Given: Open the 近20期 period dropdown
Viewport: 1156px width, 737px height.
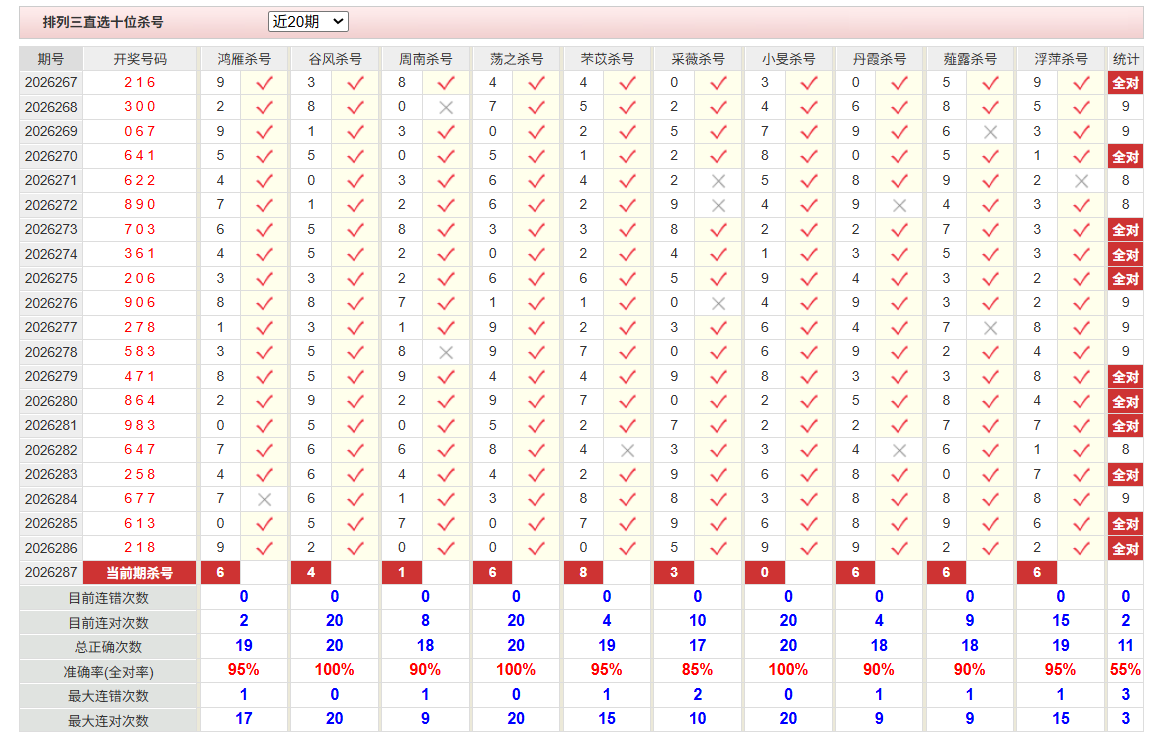Looking at the screenshot, I should (x=308, y=22).
